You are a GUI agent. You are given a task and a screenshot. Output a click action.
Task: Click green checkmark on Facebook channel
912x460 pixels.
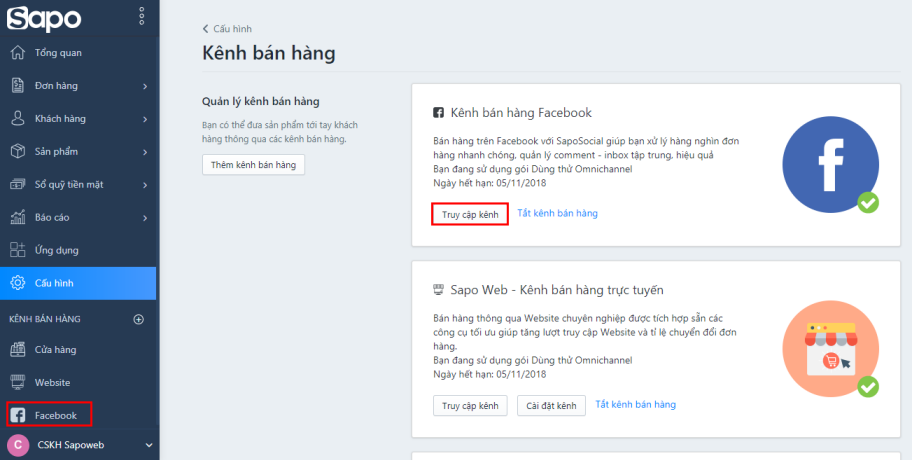(868, 203)
